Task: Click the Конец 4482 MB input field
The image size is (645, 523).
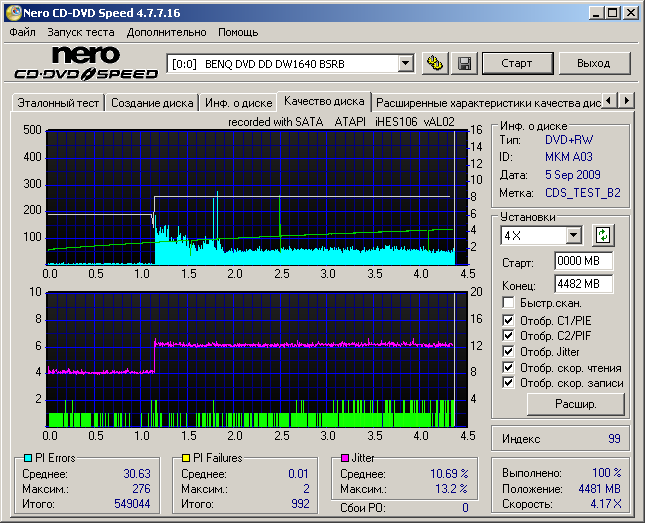Action: (583, 284)
